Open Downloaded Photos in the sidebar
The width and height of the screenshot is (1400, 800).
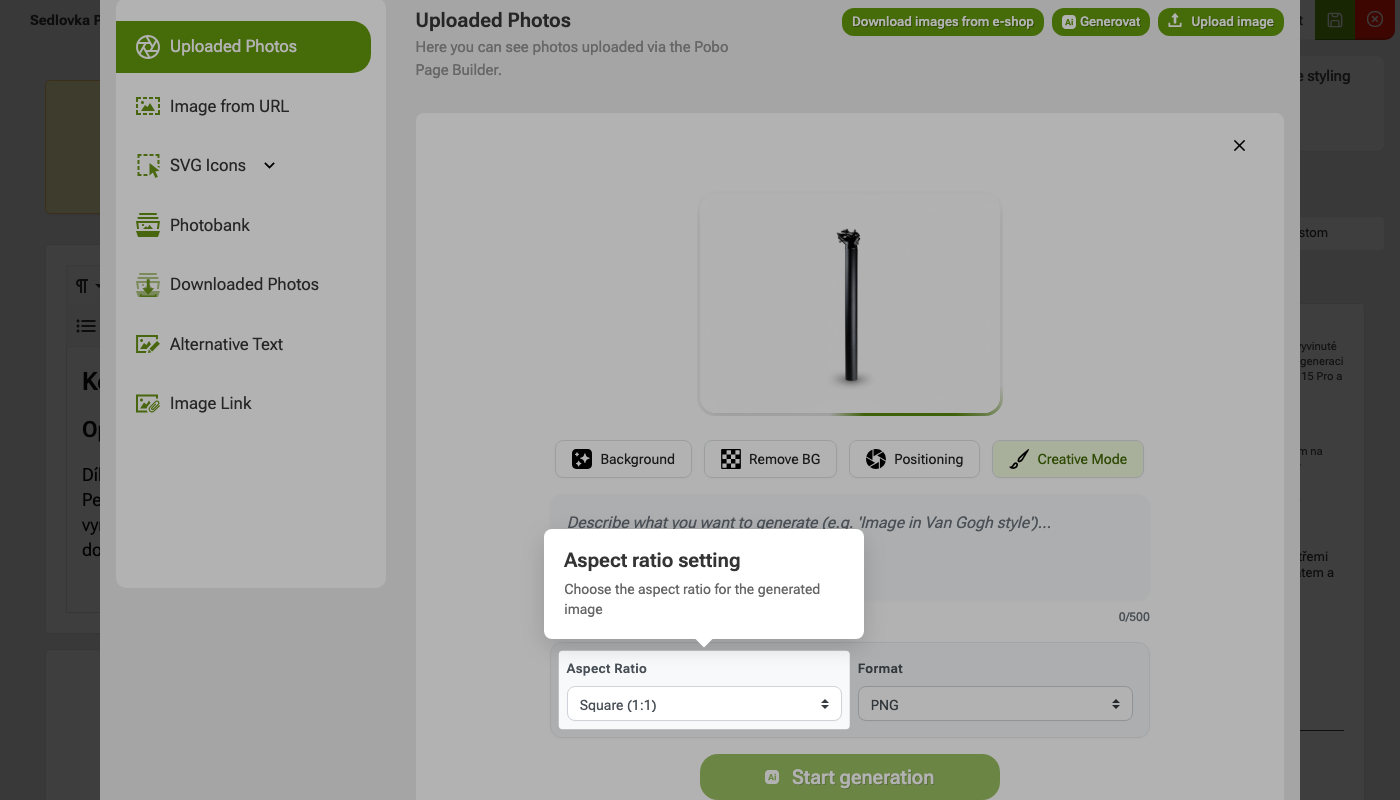[243, 284]
